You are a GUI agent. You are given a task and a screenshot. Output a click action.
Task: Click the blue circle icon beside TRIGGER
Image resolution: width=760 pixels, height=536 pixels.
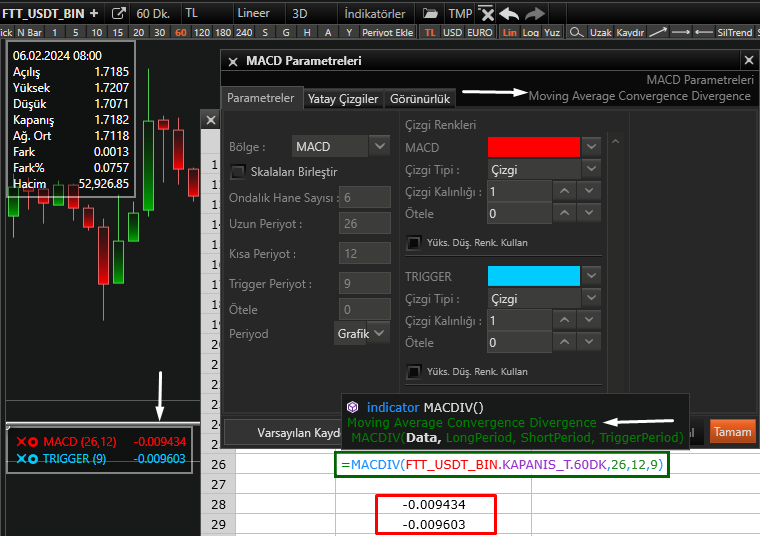click(33, 459)
